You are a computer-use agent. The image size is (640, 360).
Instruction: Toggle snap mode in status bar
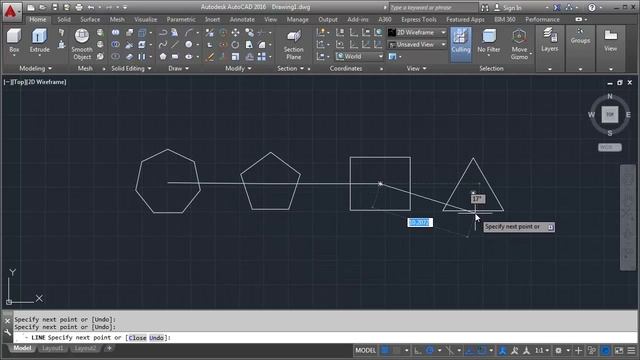396,350
